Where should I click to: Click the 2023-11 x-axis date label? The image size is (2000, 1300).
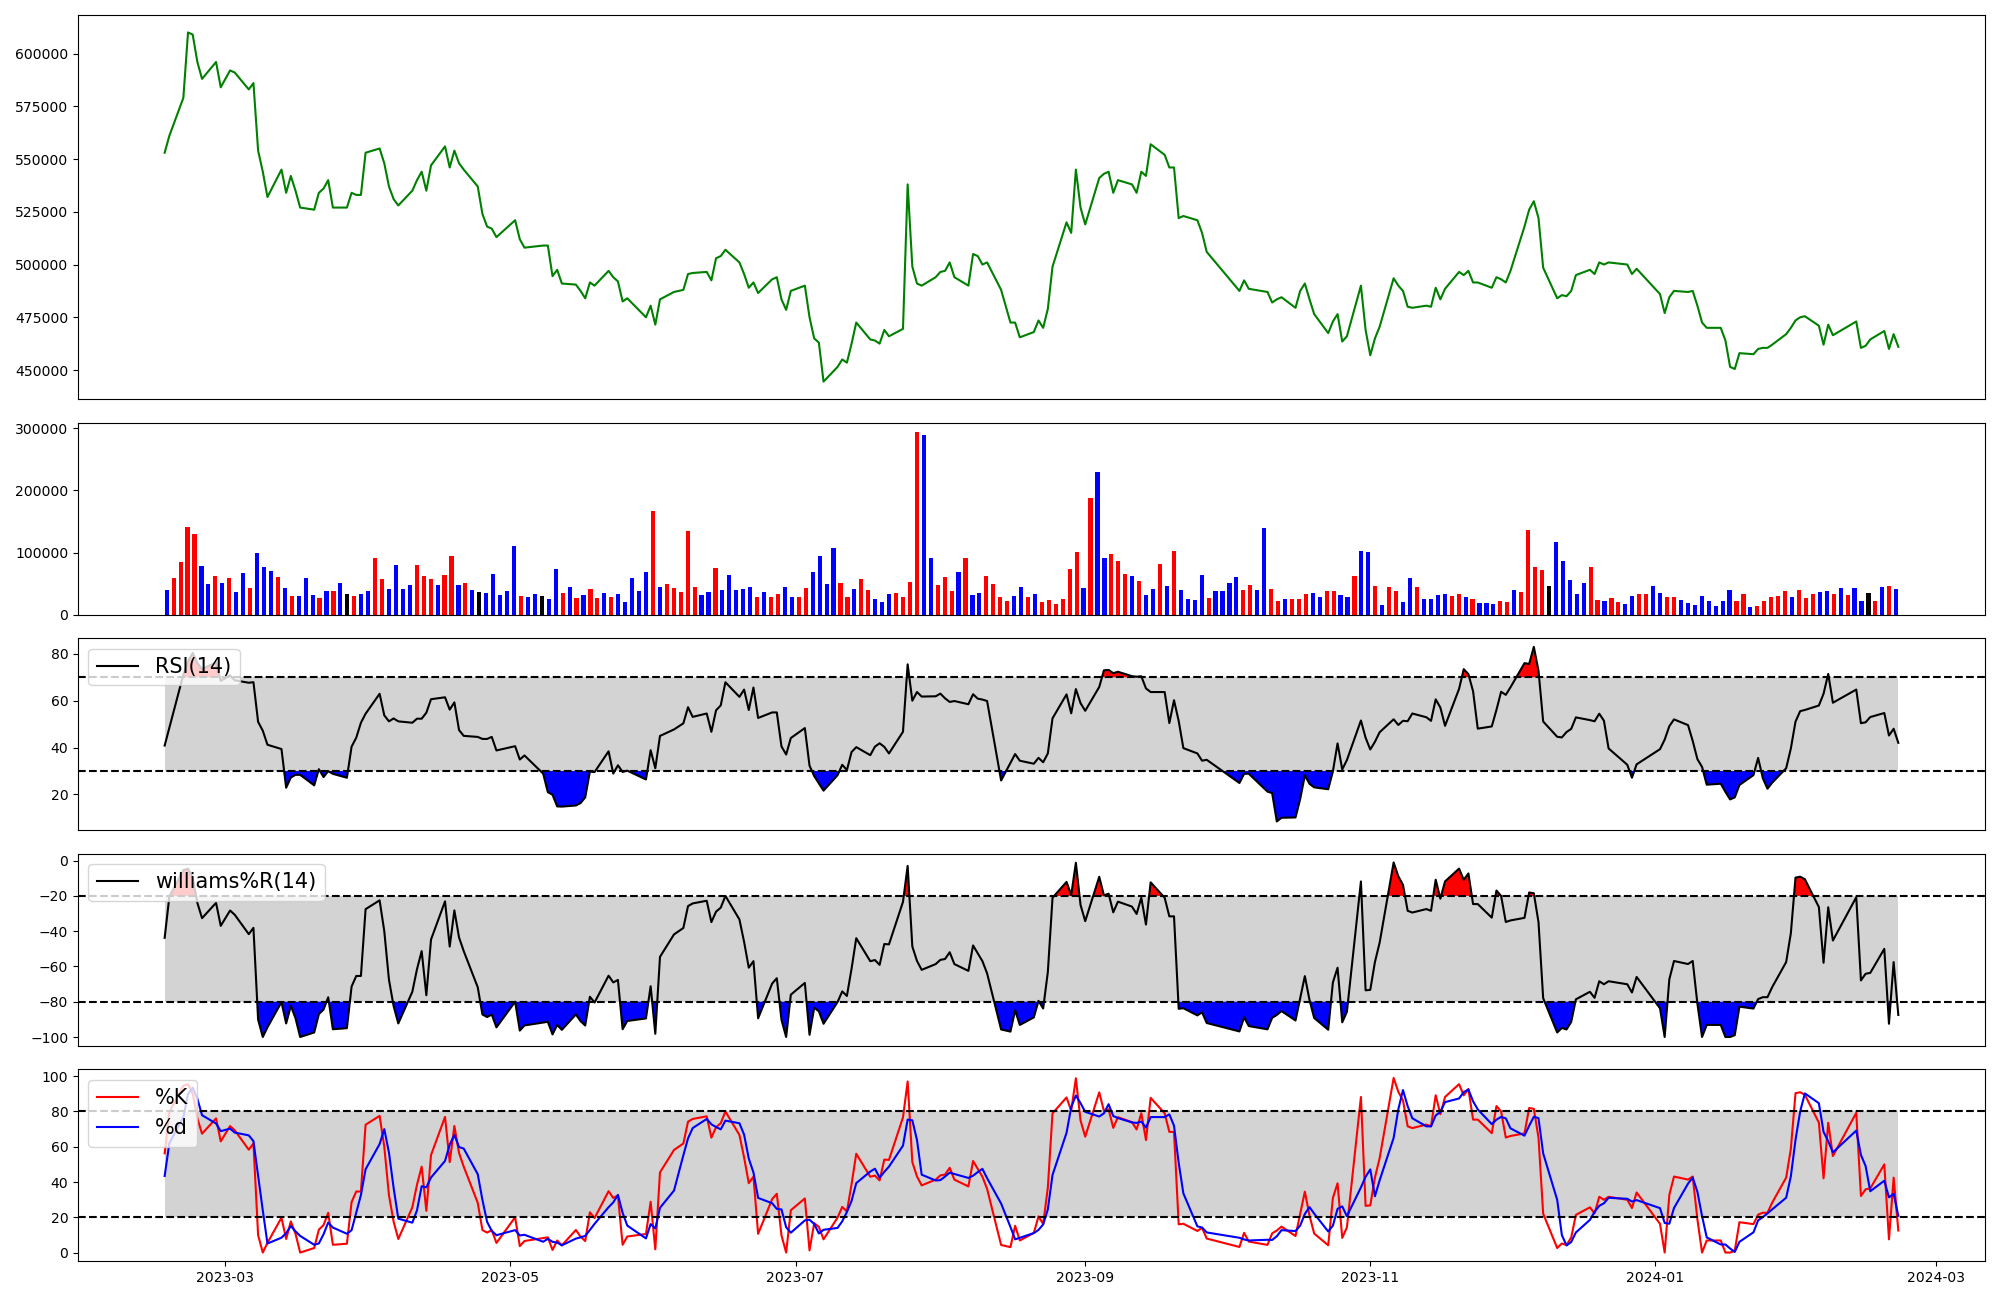point(1370,1277)
